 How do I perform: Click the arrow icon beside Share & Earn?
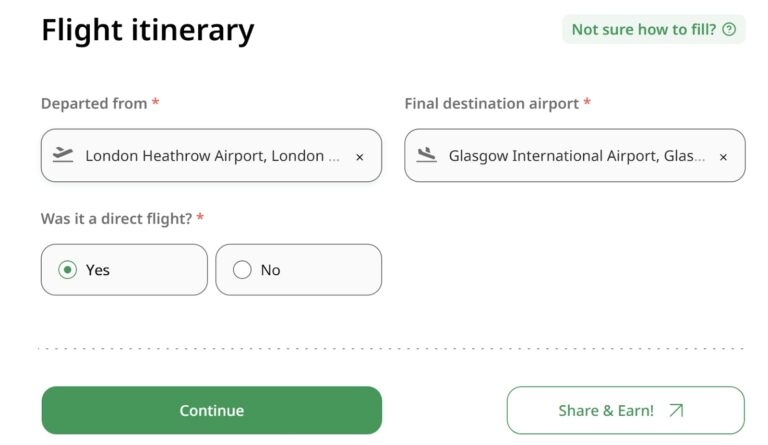click(676, 410)
